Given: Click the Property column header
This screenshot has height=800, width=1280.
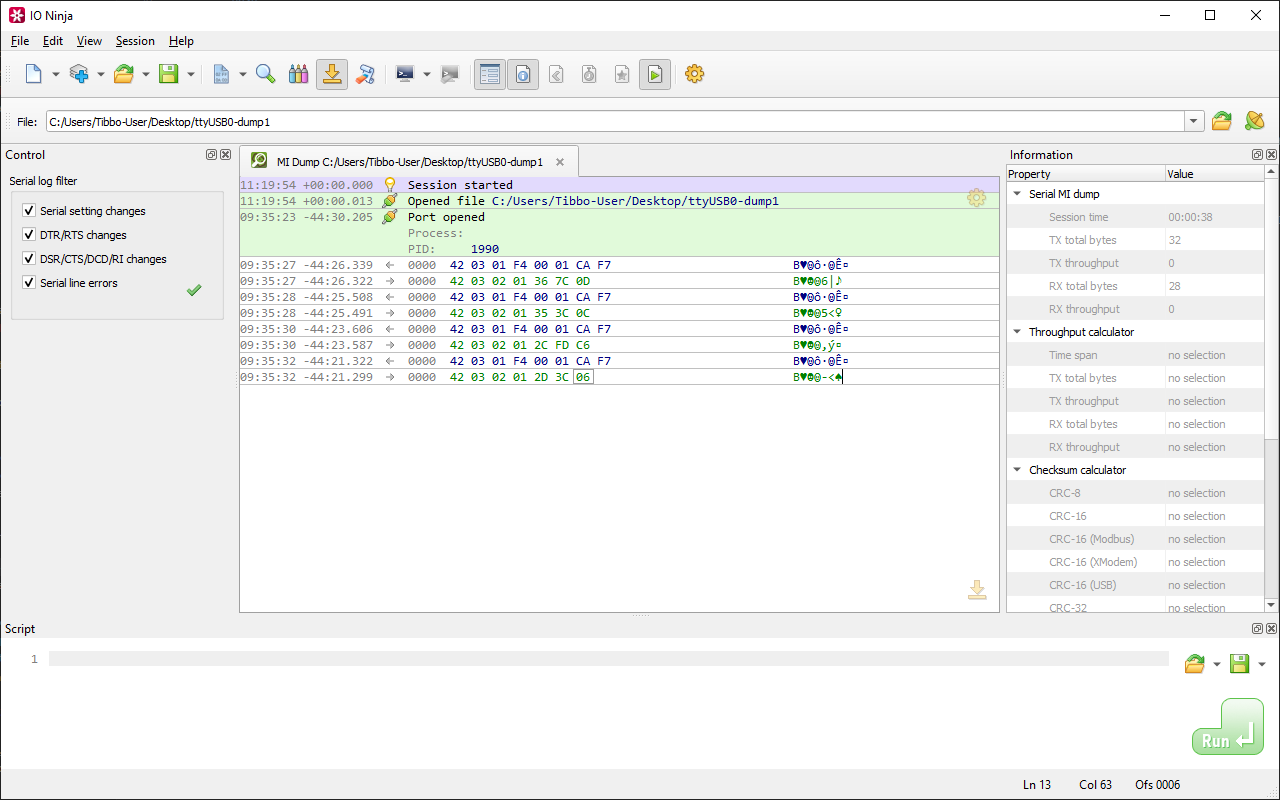Looking at the screenshot, I should [x=1085, y=174].
